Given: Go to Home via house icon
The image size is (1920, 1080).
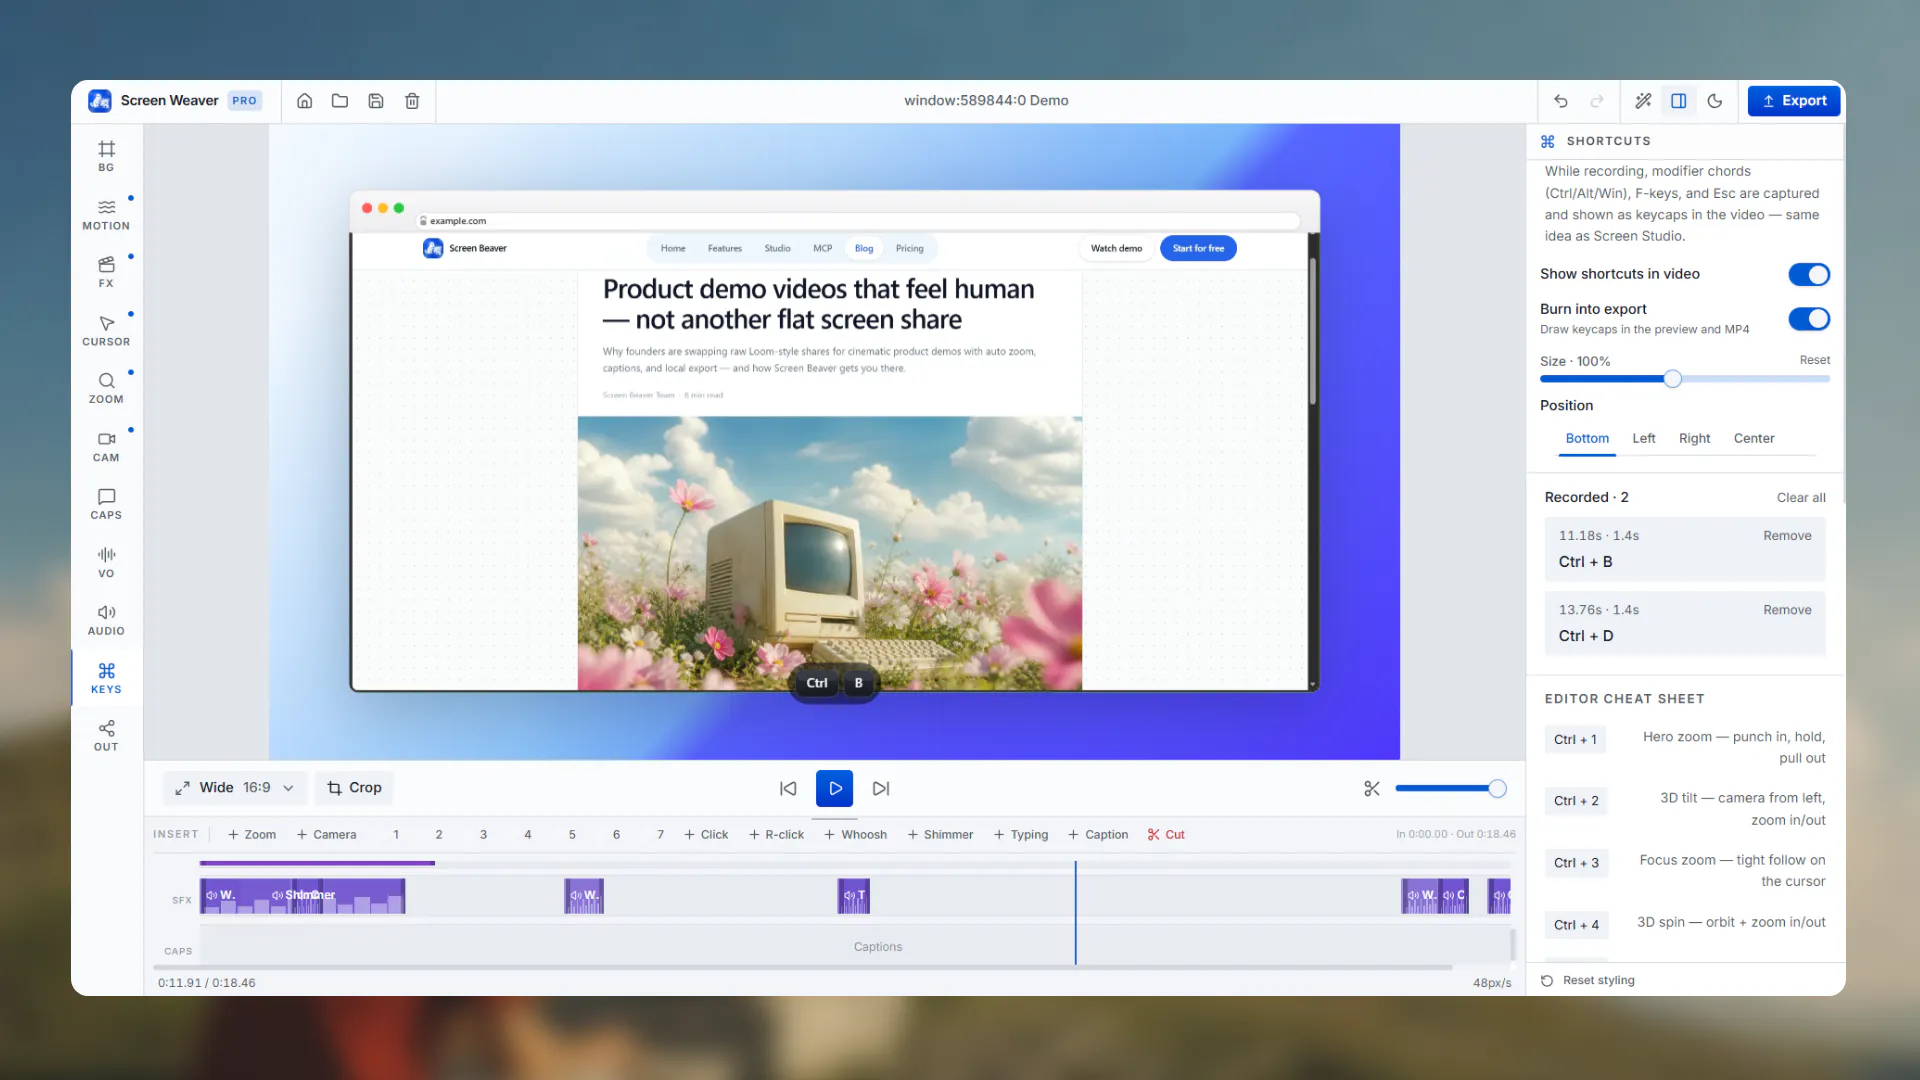Looking at the screenshot, I should pos(305,101).
